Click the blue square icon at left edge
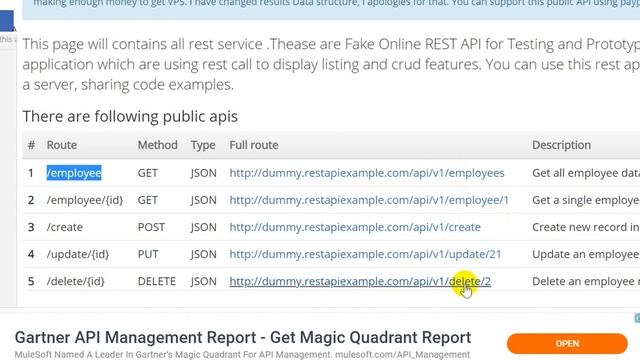Image resolution: width=640 pixels, height=360 pixels. (7, 21)
